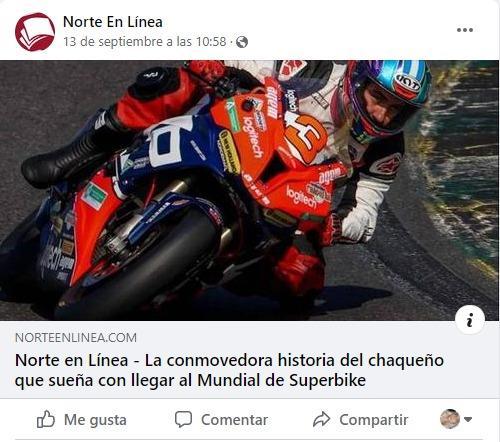
Task: Open the motorcycle racer preview image
Action: click(x=249, y=190)
